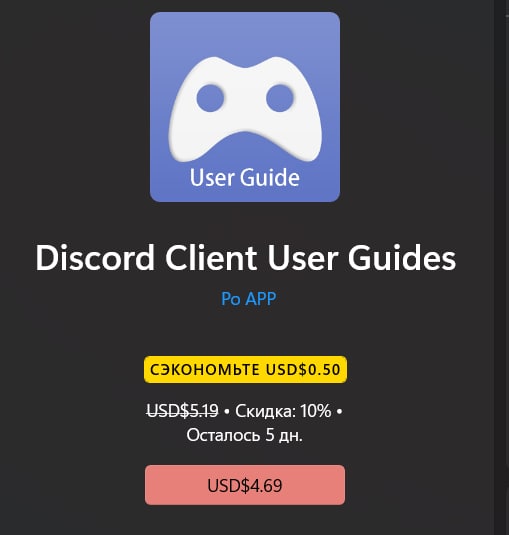Open the Po APP publisher page
The height and width of the screenshot is (535, 509).
[x=248, y=299]
